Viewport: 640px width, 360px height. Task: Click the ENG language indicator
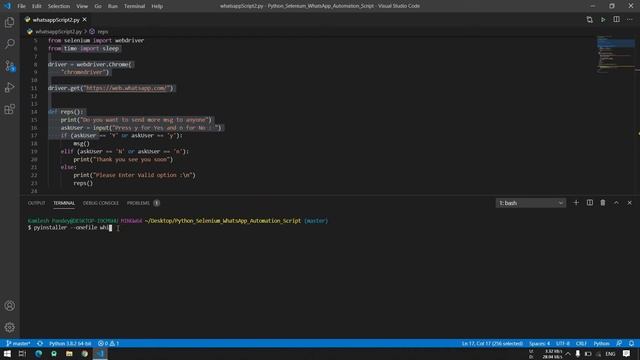[610, 353]
